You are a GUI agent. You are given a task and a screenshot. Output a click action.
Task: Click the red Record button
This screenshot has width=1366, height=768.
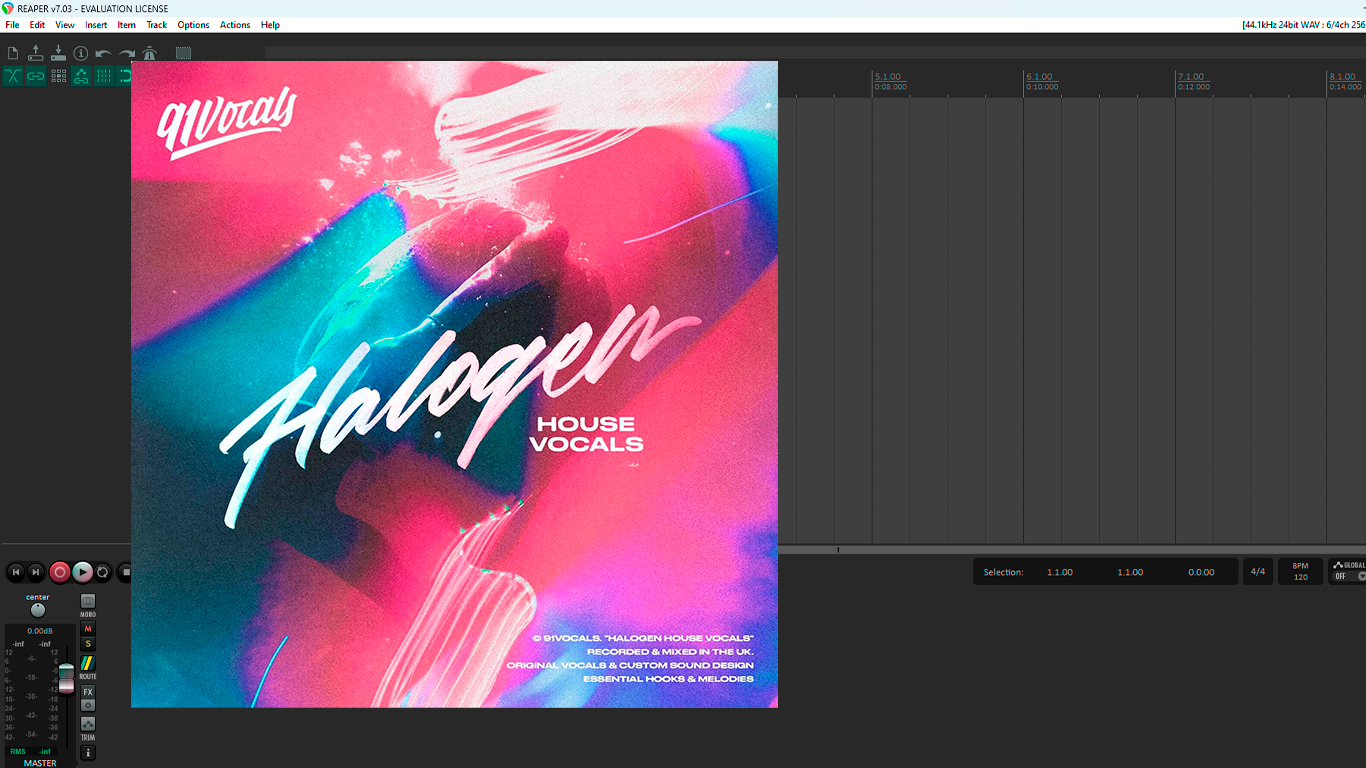[x=60, y=572]
